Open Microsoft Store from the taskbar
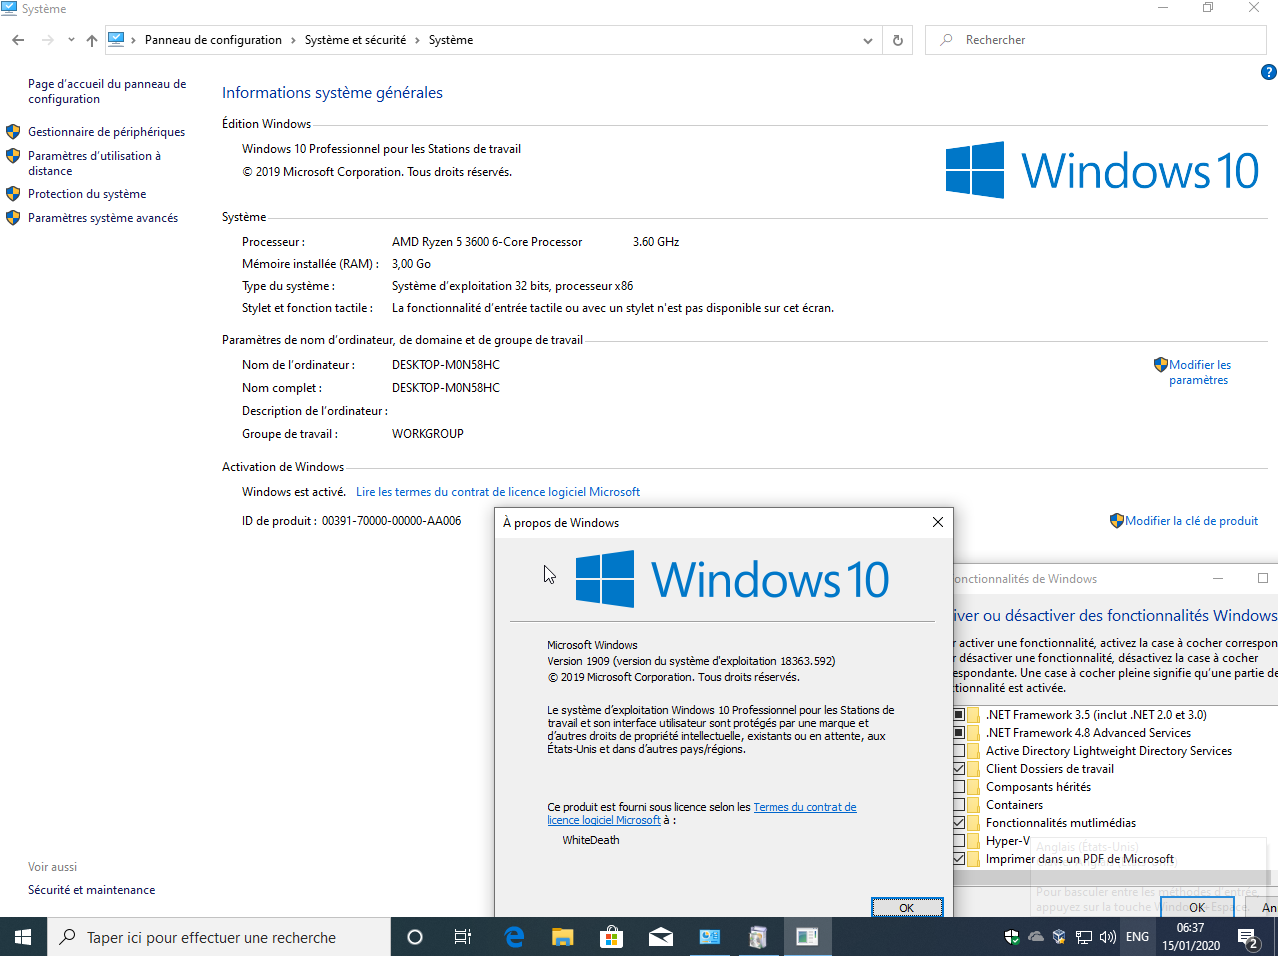This screenshot has width=1278, height=956. click(x=611, y=937)
